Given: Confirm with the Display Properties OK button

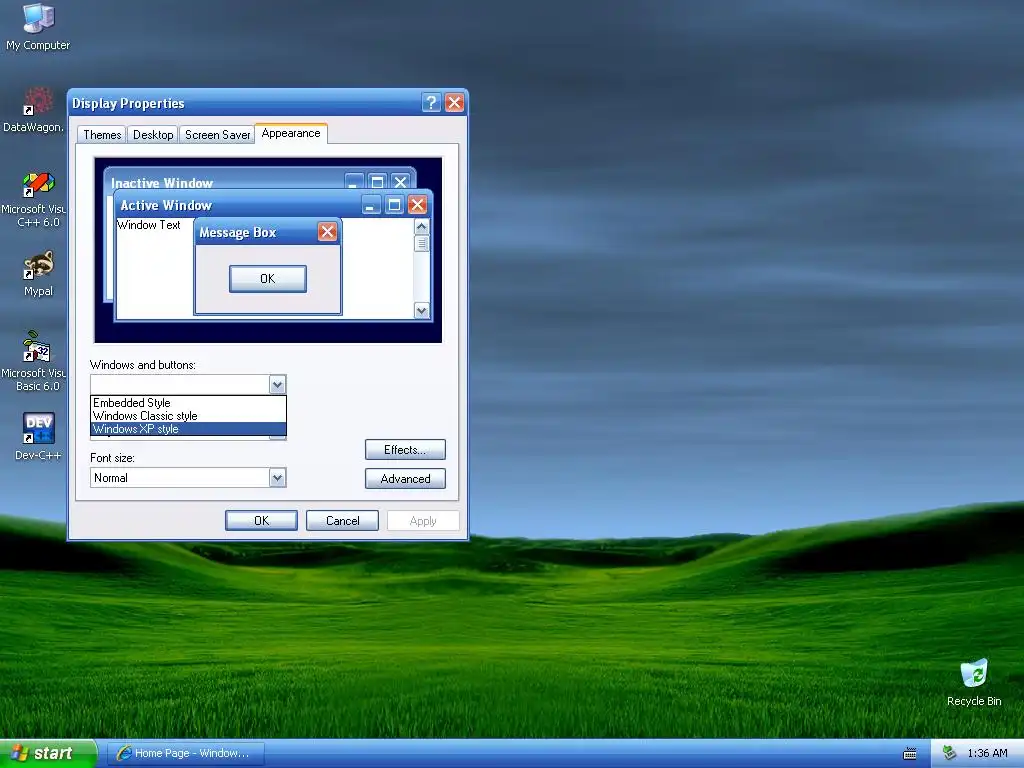Looking at the screenshot, I should [261, 520].
